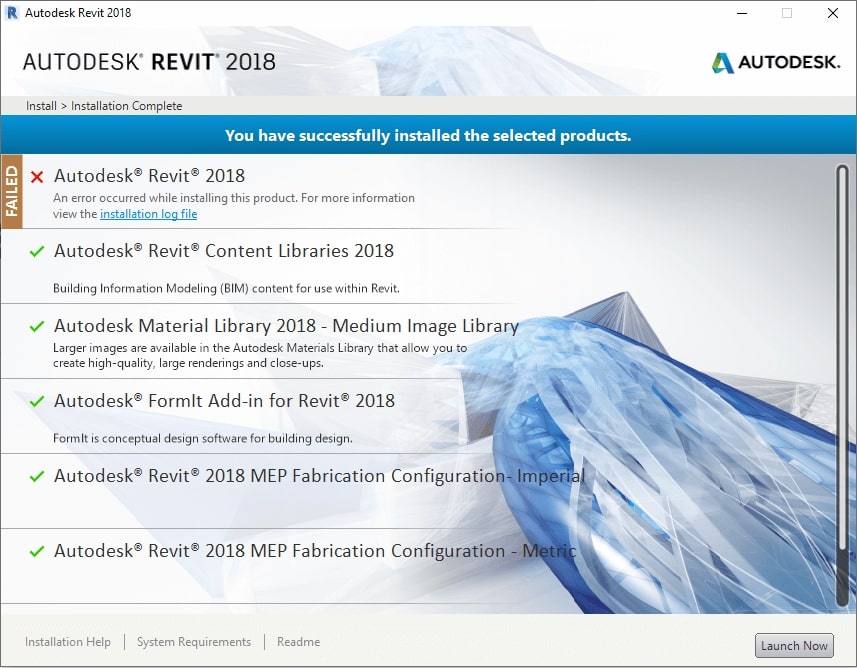Click green checkmark beside Material Library 2018
This screenshot has height=668, width=857.
coord(37,327)
